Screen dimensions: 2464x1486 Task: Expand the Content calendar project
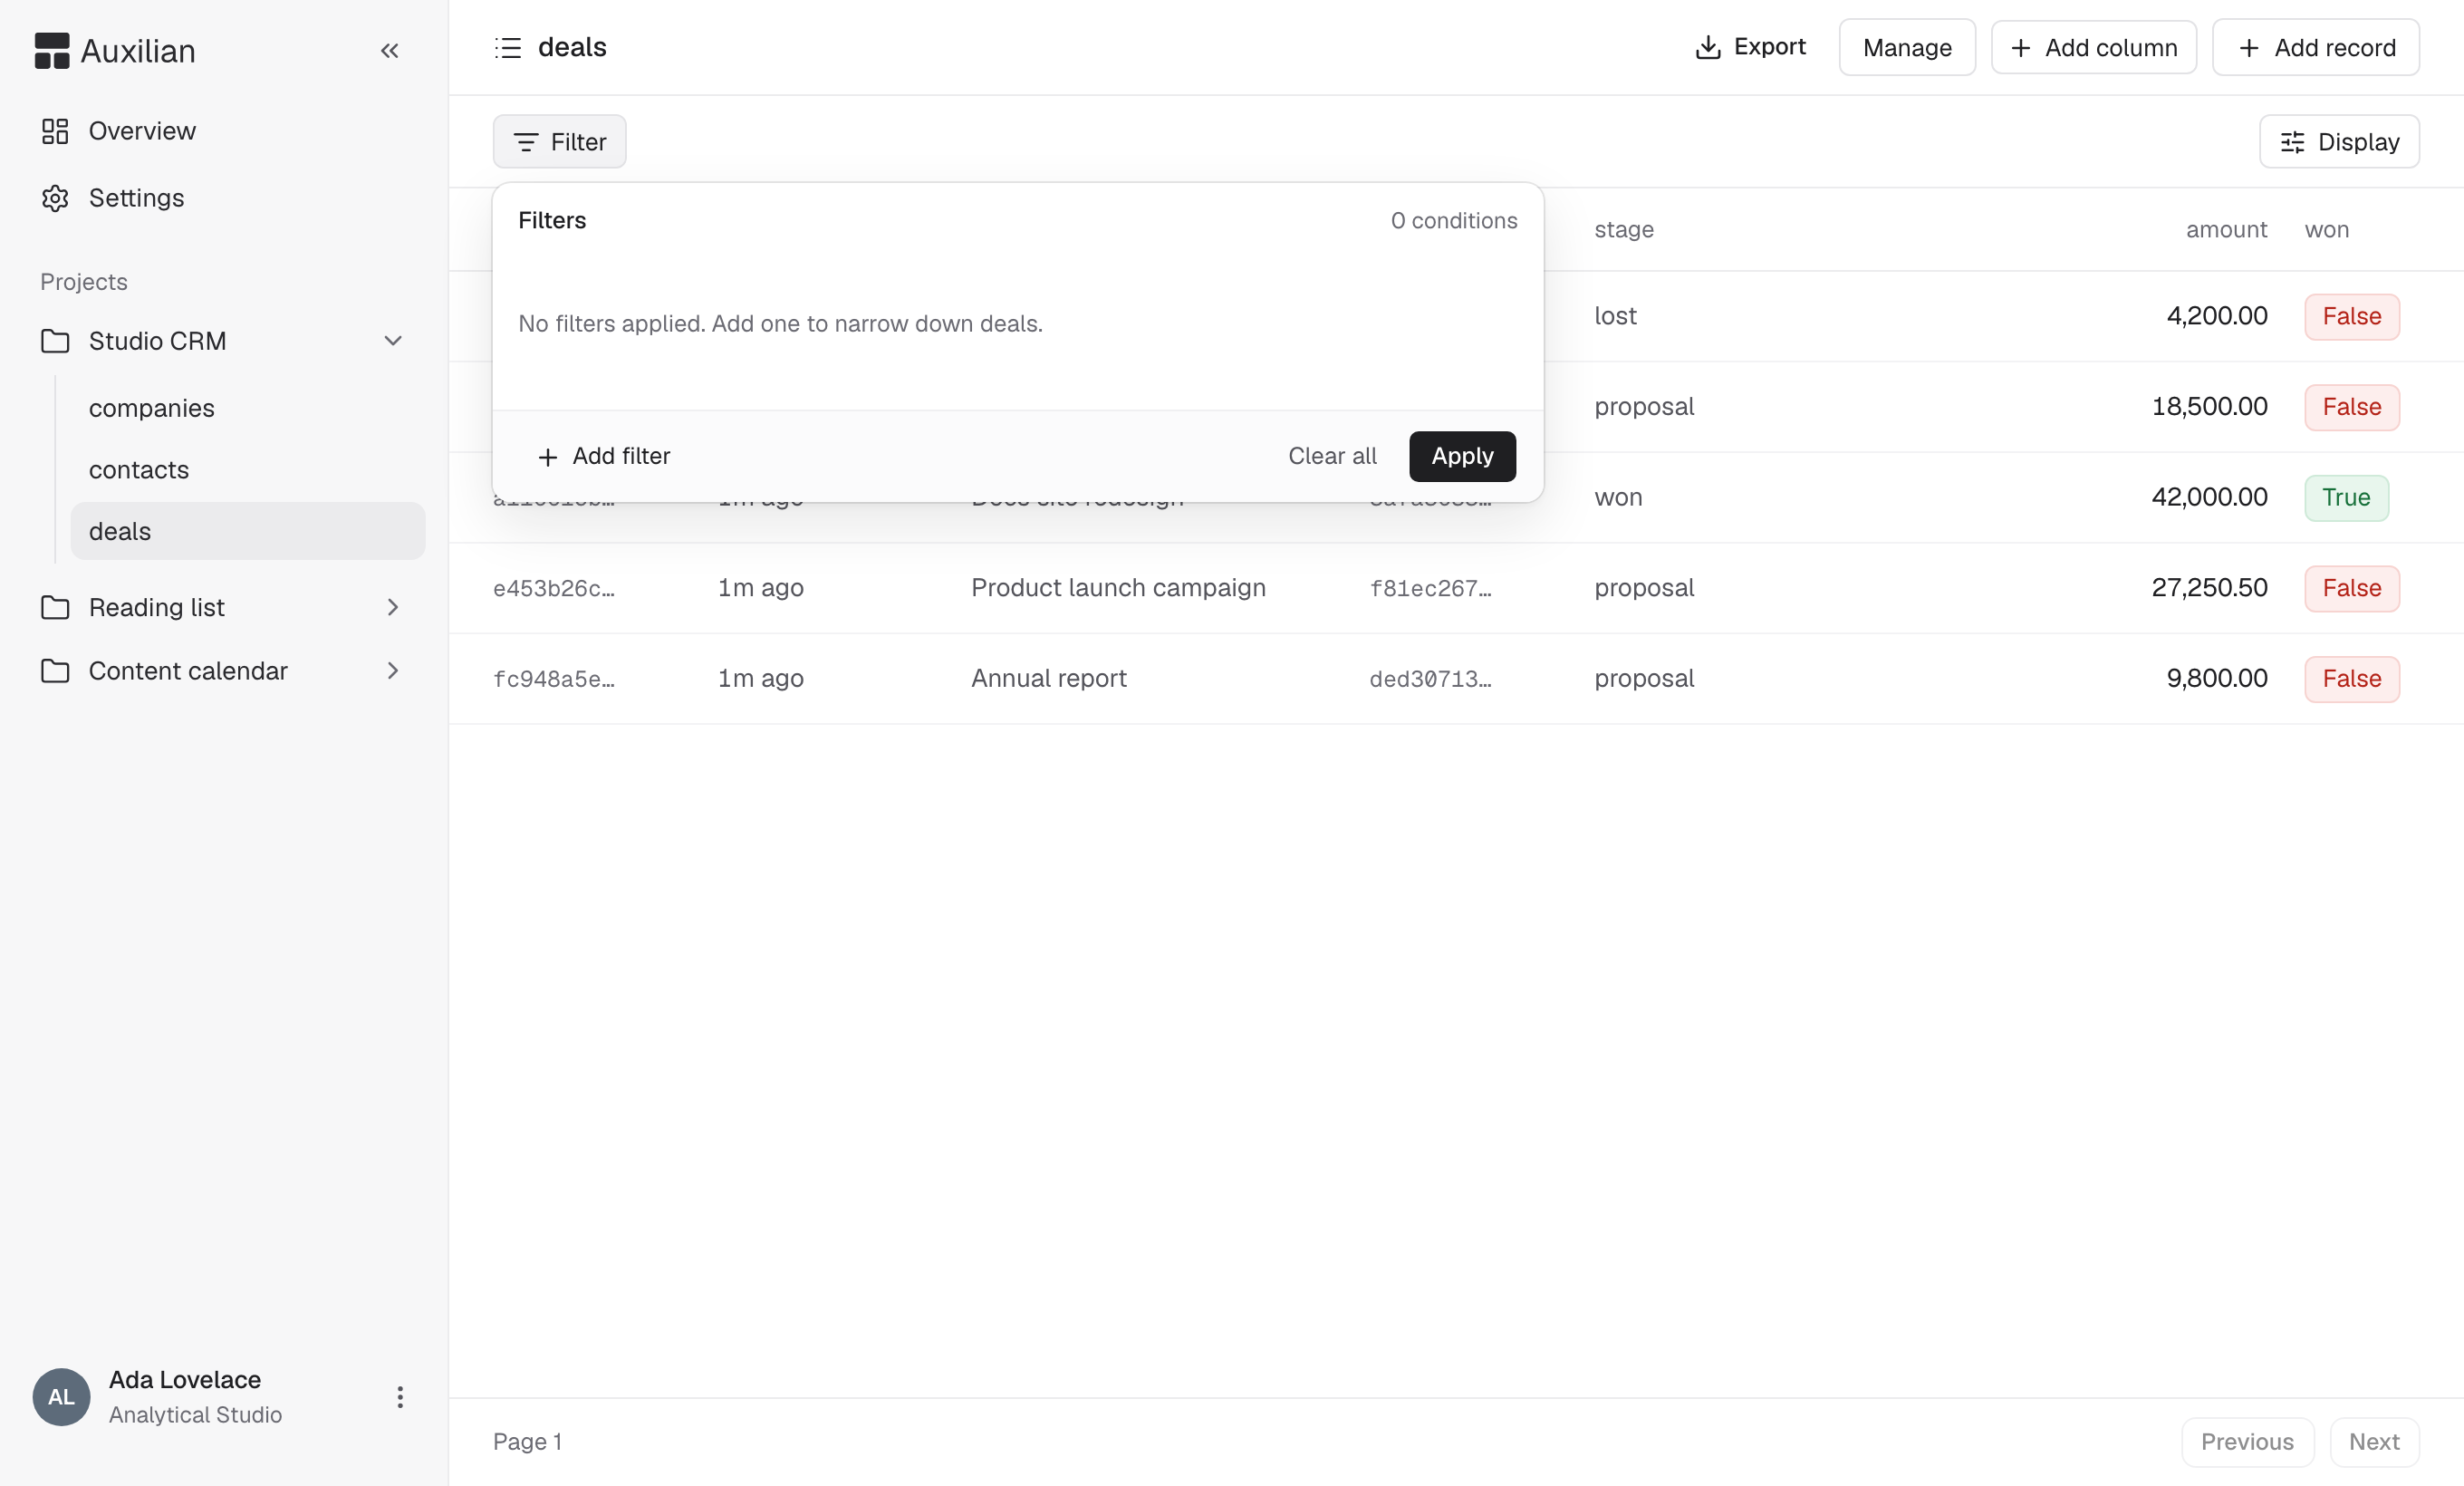(393, 671)
